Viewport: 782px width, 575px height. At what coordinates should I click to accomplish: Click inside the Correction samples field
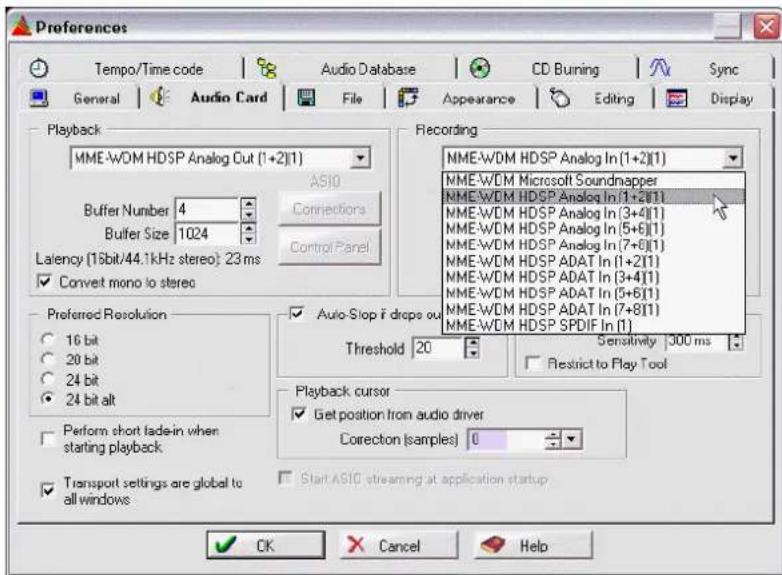pyautogui.click(x=506, y=439)
